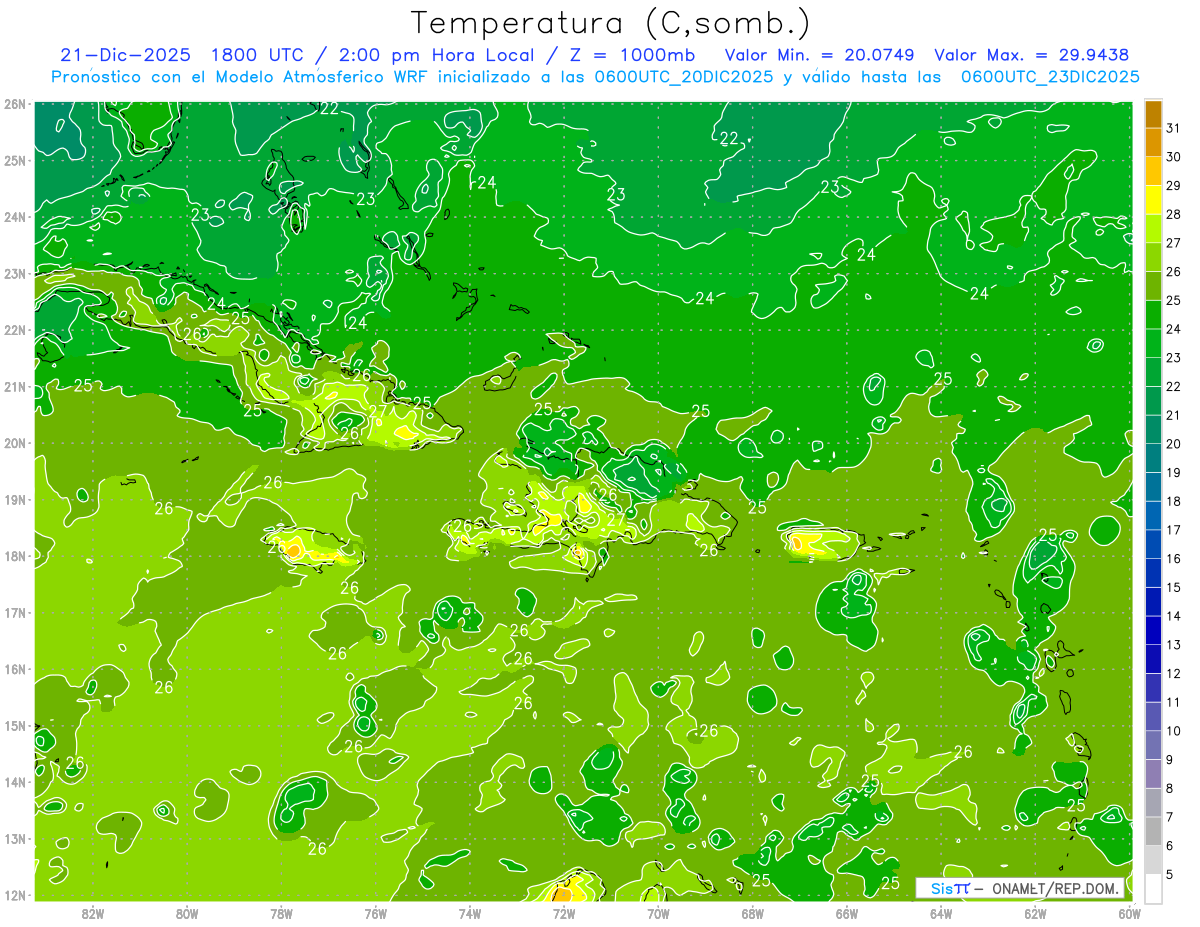Image resolution: width=1200 pixels, height=927 pixels.
Task: Click the '70W' longitude axis label
Action: [658, 914]
